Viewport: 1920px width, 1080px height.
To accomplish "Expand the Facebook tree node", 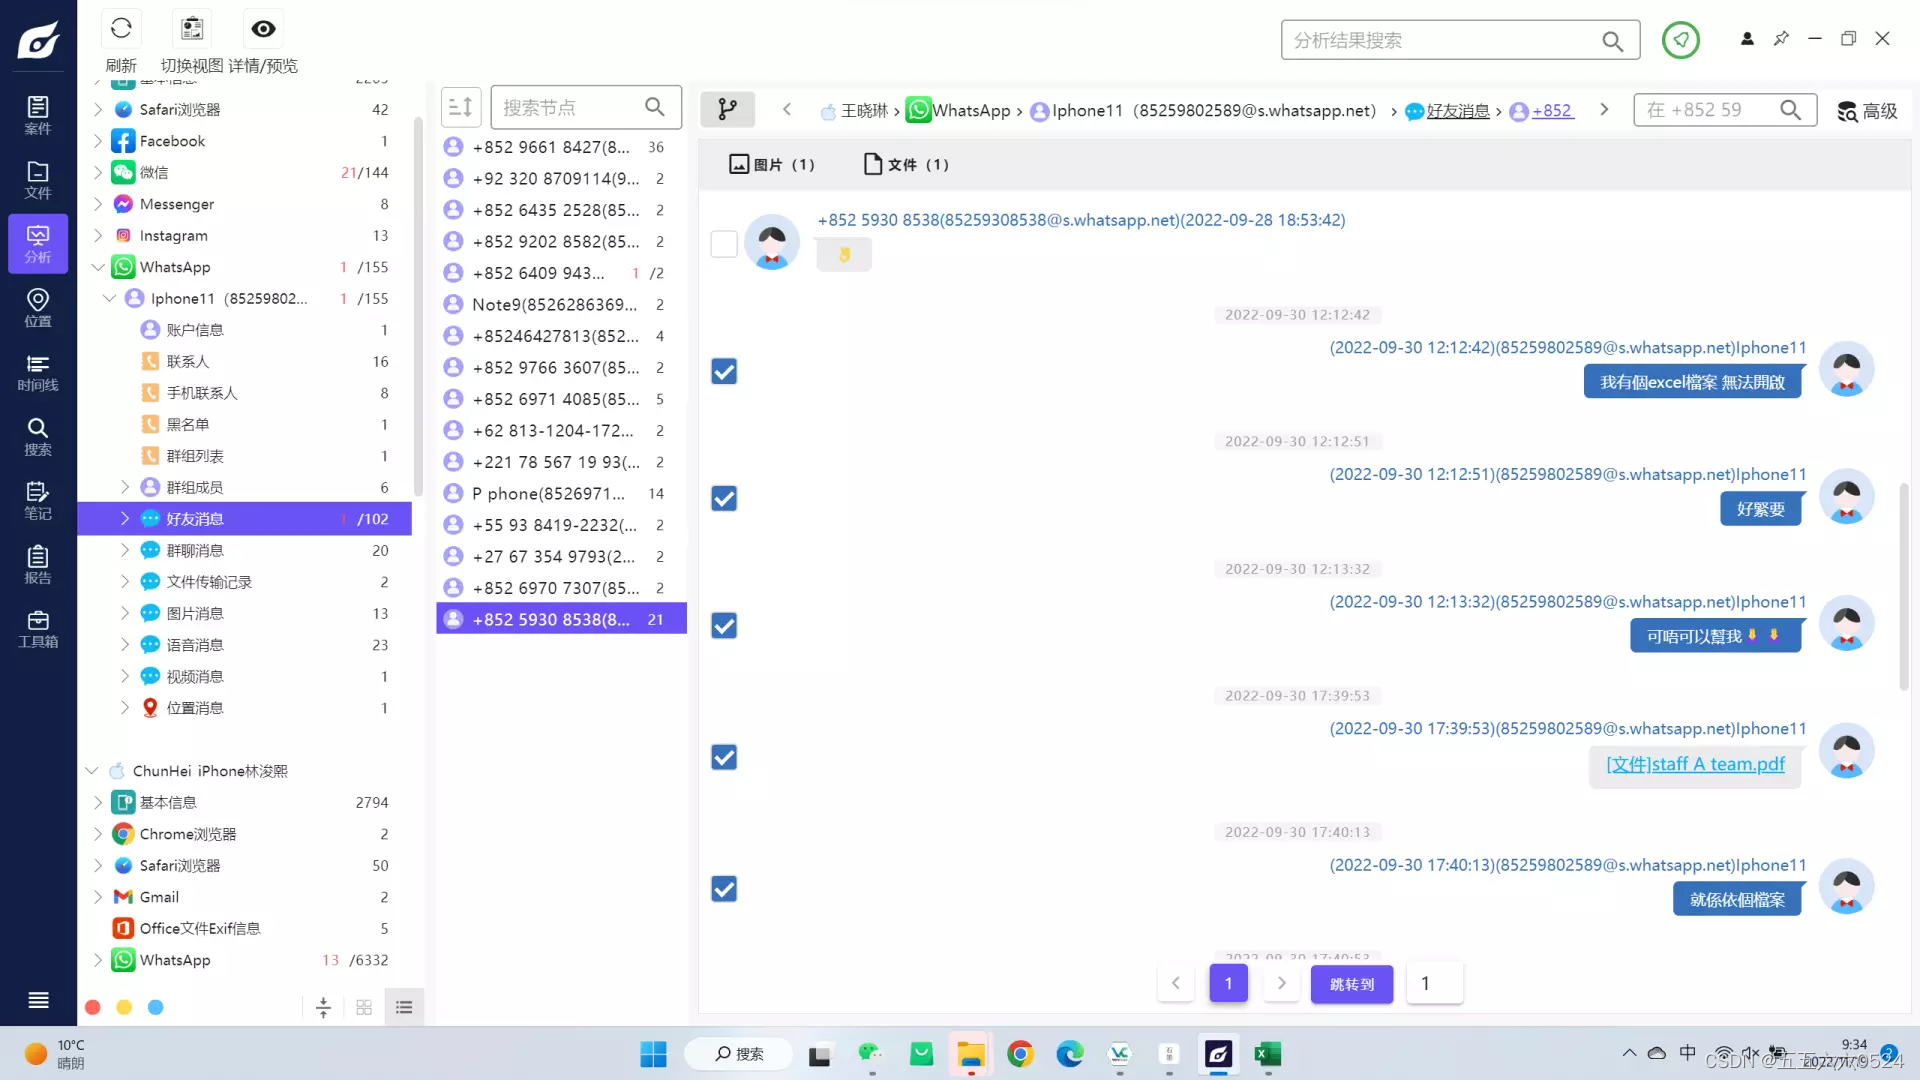I will [98, 141].
